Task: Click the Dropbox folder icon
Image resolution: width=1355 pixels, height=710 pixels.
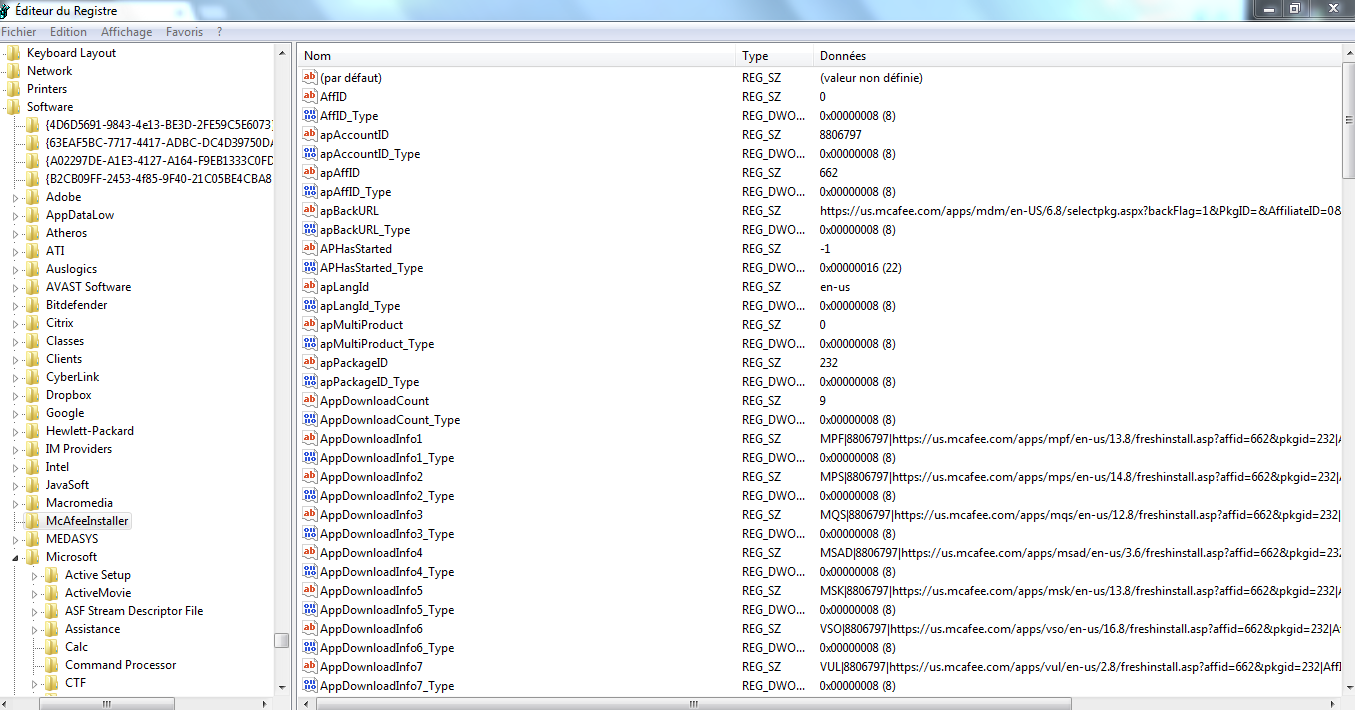Action: [x=32, y=395]
